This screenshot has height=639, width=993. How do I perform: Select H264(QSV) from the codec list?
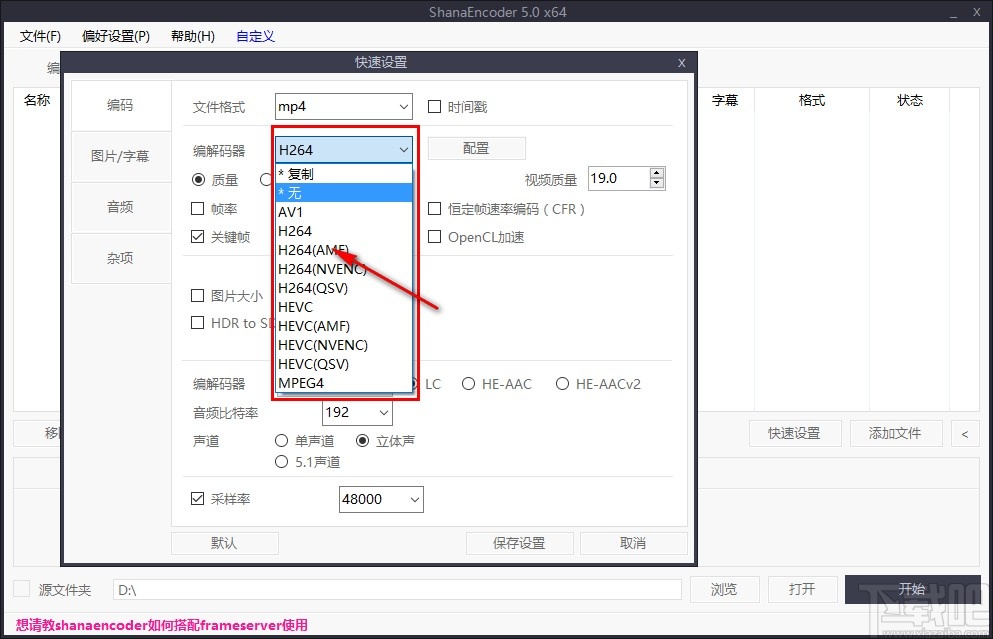coord(344,288)
